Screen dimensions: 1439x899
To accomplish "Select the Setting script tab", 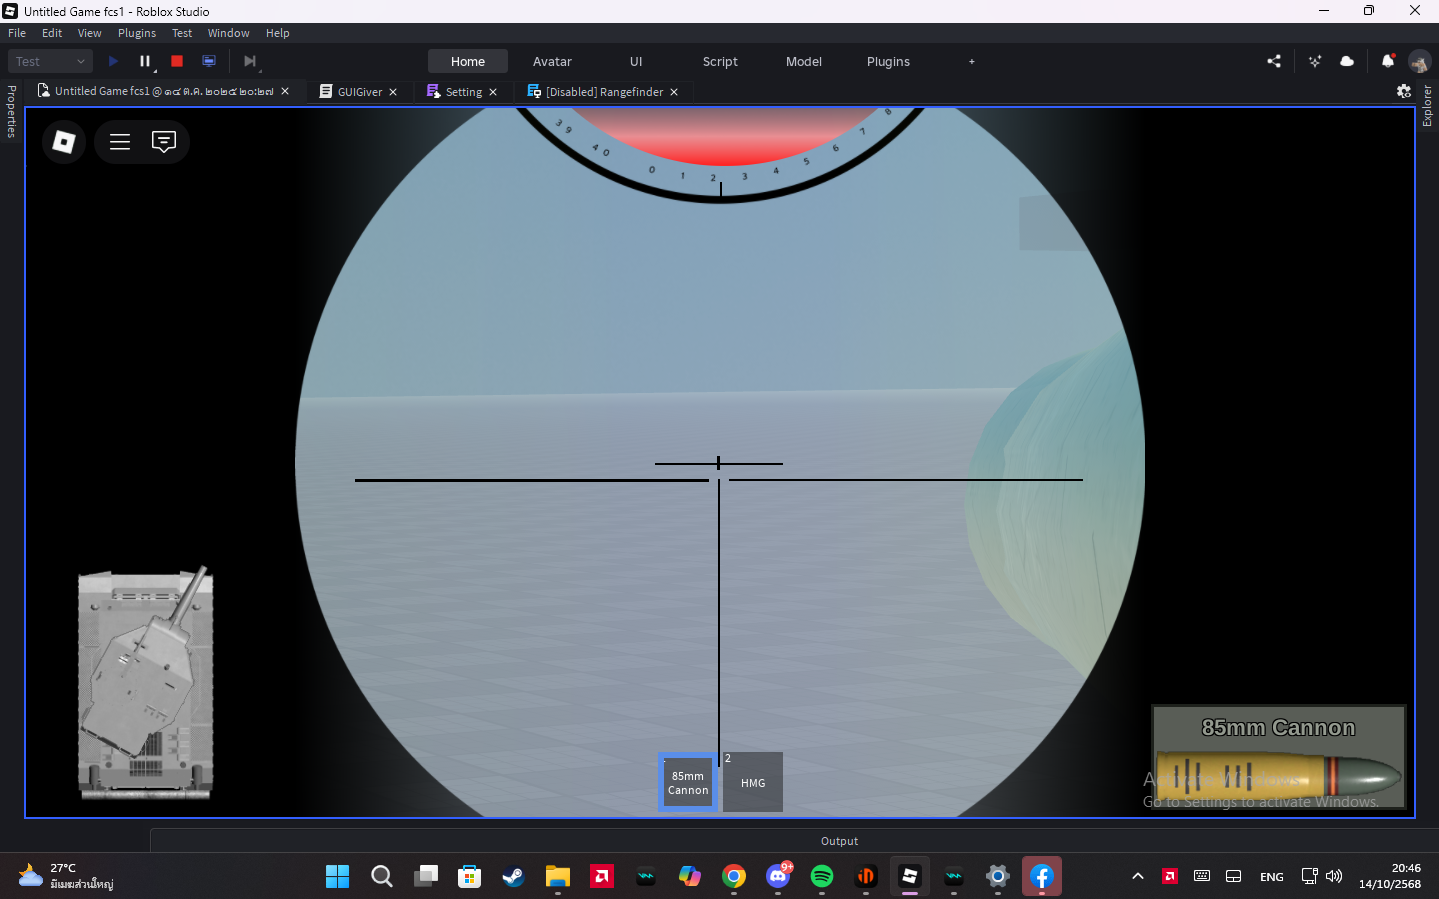I will coord(464,91).
